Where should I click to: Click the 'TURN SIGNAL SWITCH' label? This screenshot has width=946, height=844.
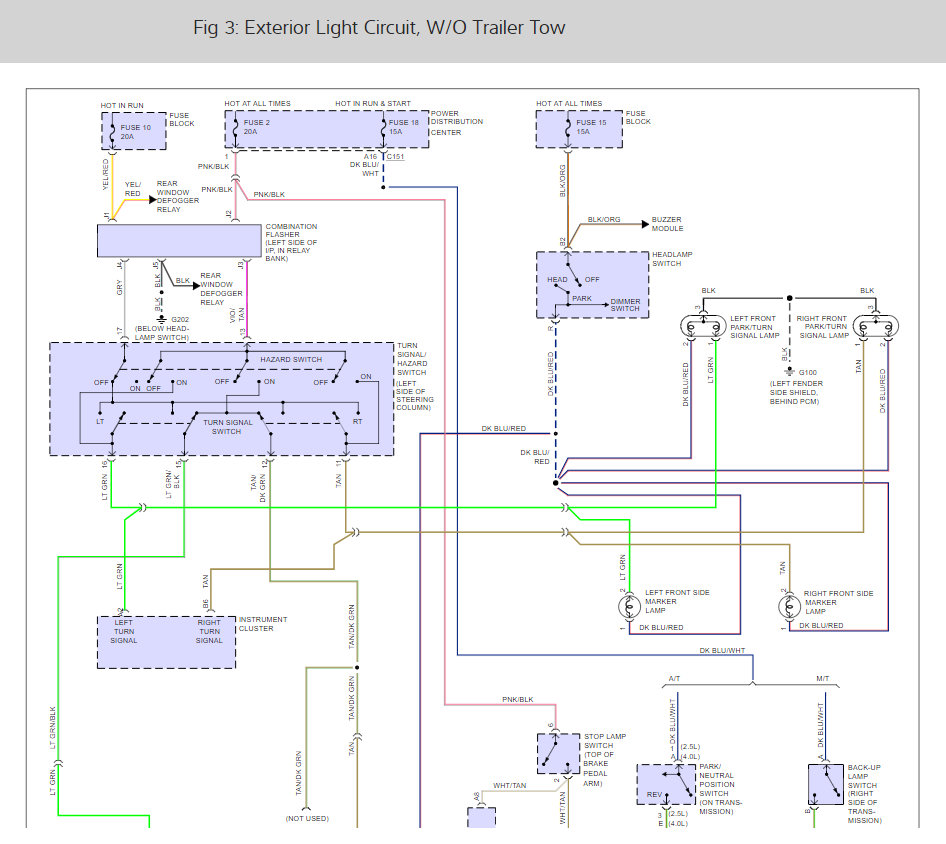227,427
